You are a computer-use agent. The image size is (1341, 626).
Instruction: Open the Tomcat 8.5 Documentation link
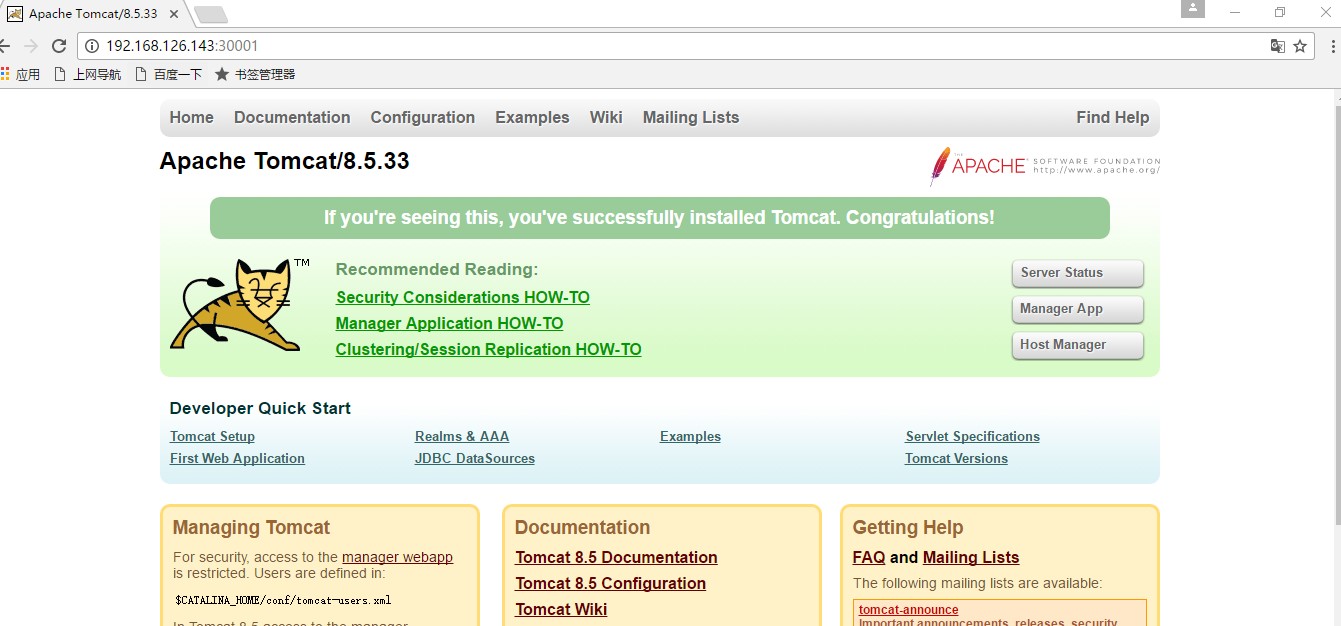tap(616, 557)
